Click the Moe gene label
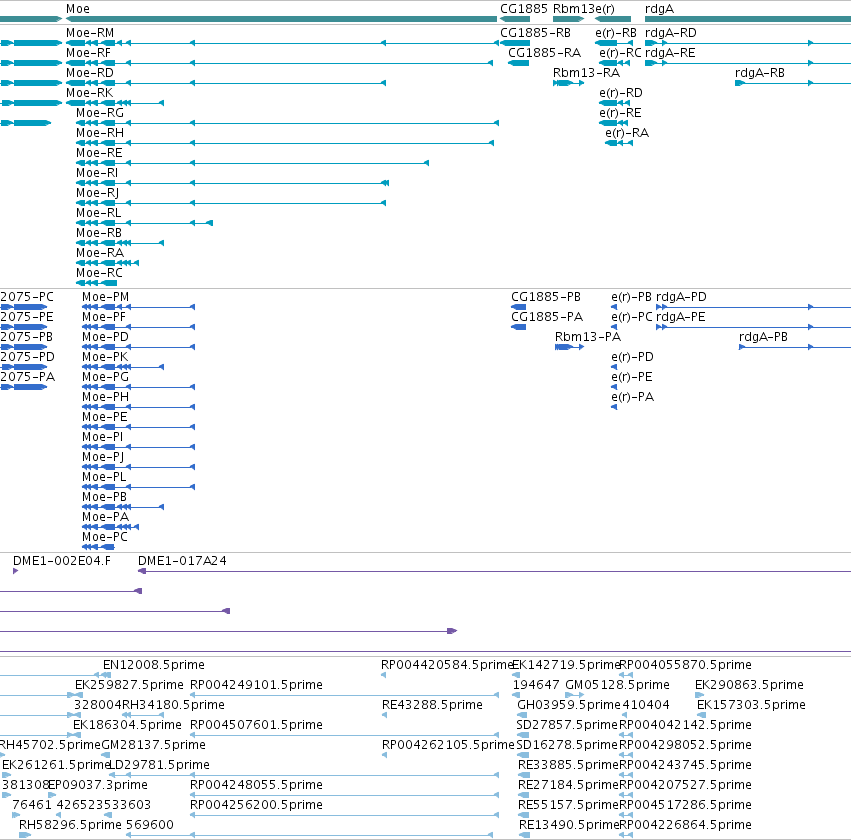 (x=78, y=9)
